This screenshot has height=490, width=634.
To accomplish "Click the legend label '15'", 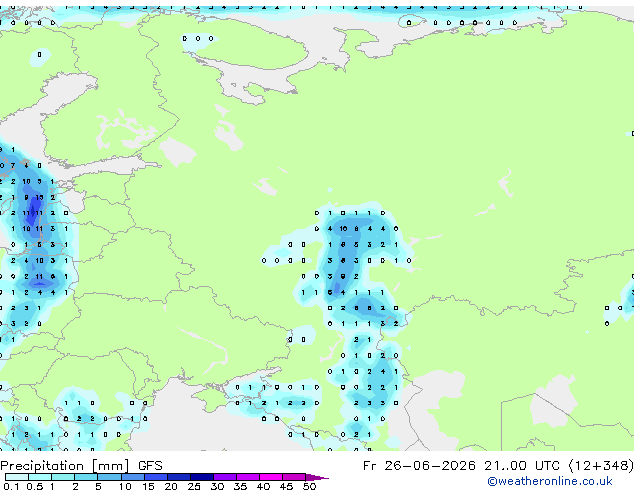I will 148,486.
